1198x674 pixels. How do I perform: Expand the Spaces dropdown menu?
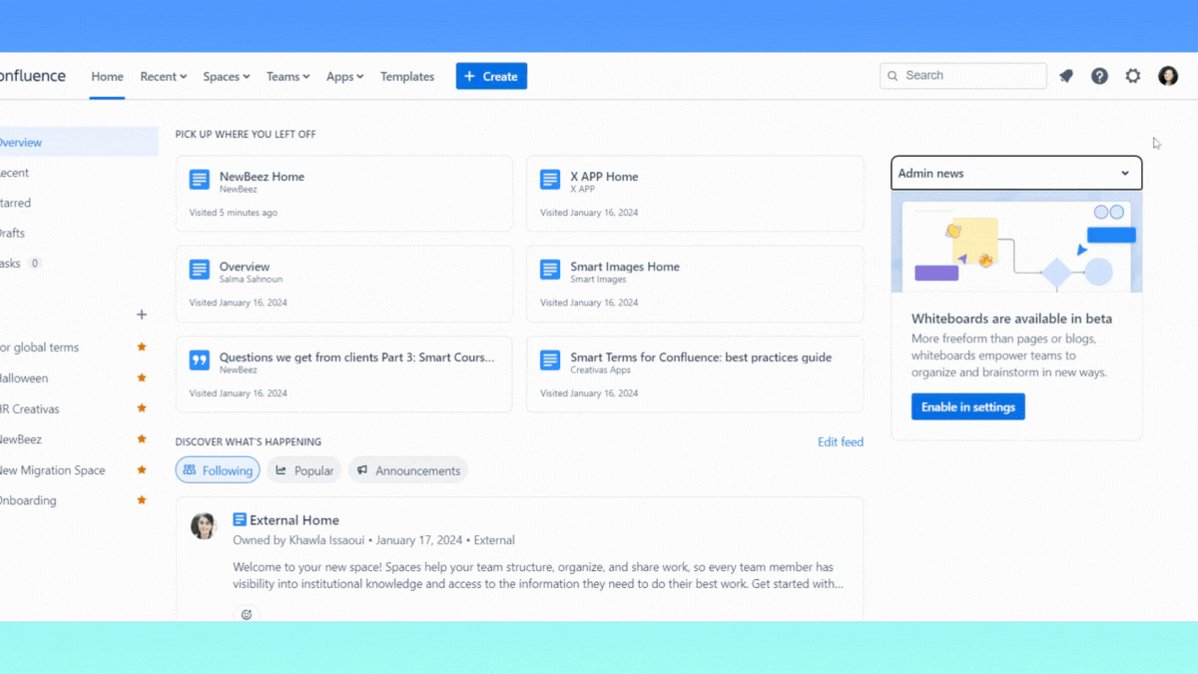click(226, 76)
